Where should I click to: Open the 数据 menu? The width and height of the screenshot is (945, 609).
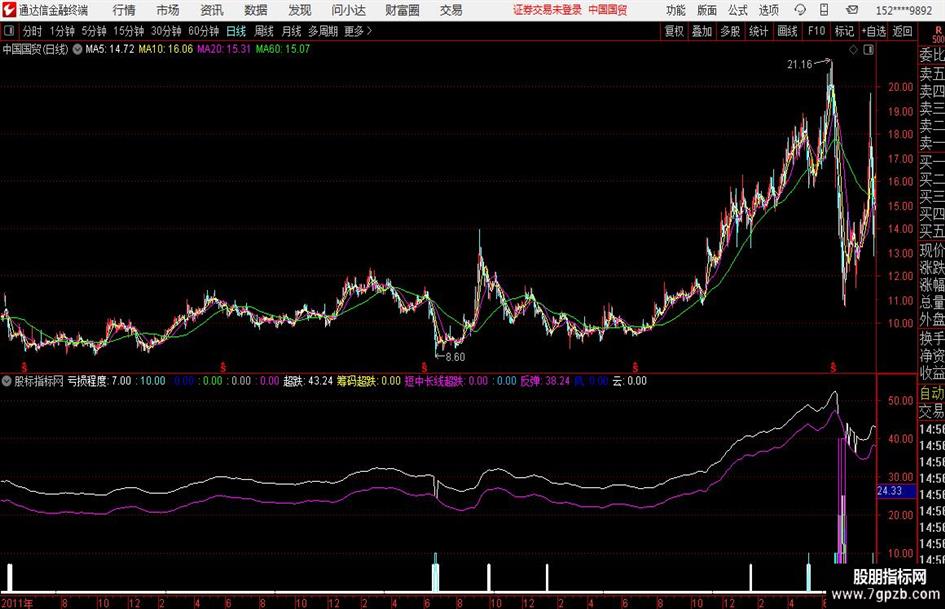coord(256,10)
